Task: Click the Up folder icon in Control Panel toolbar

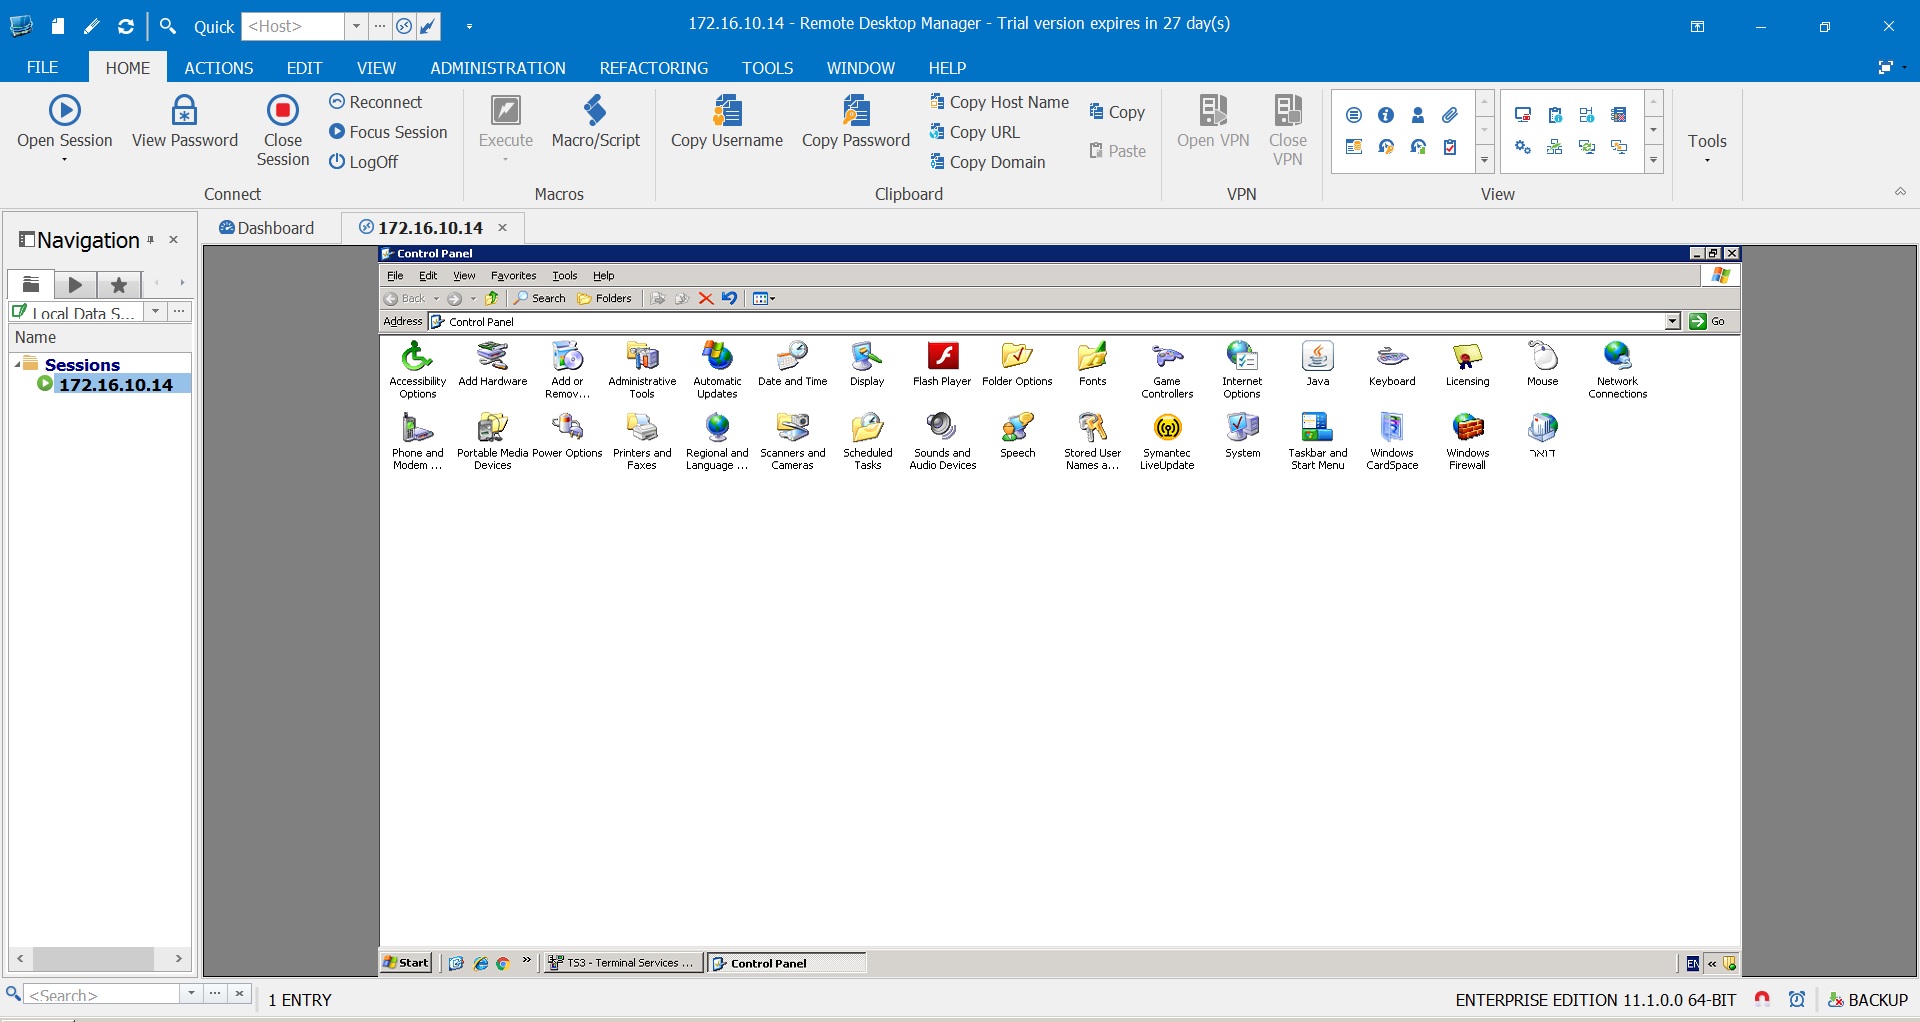Action: [x=492, y=298]
